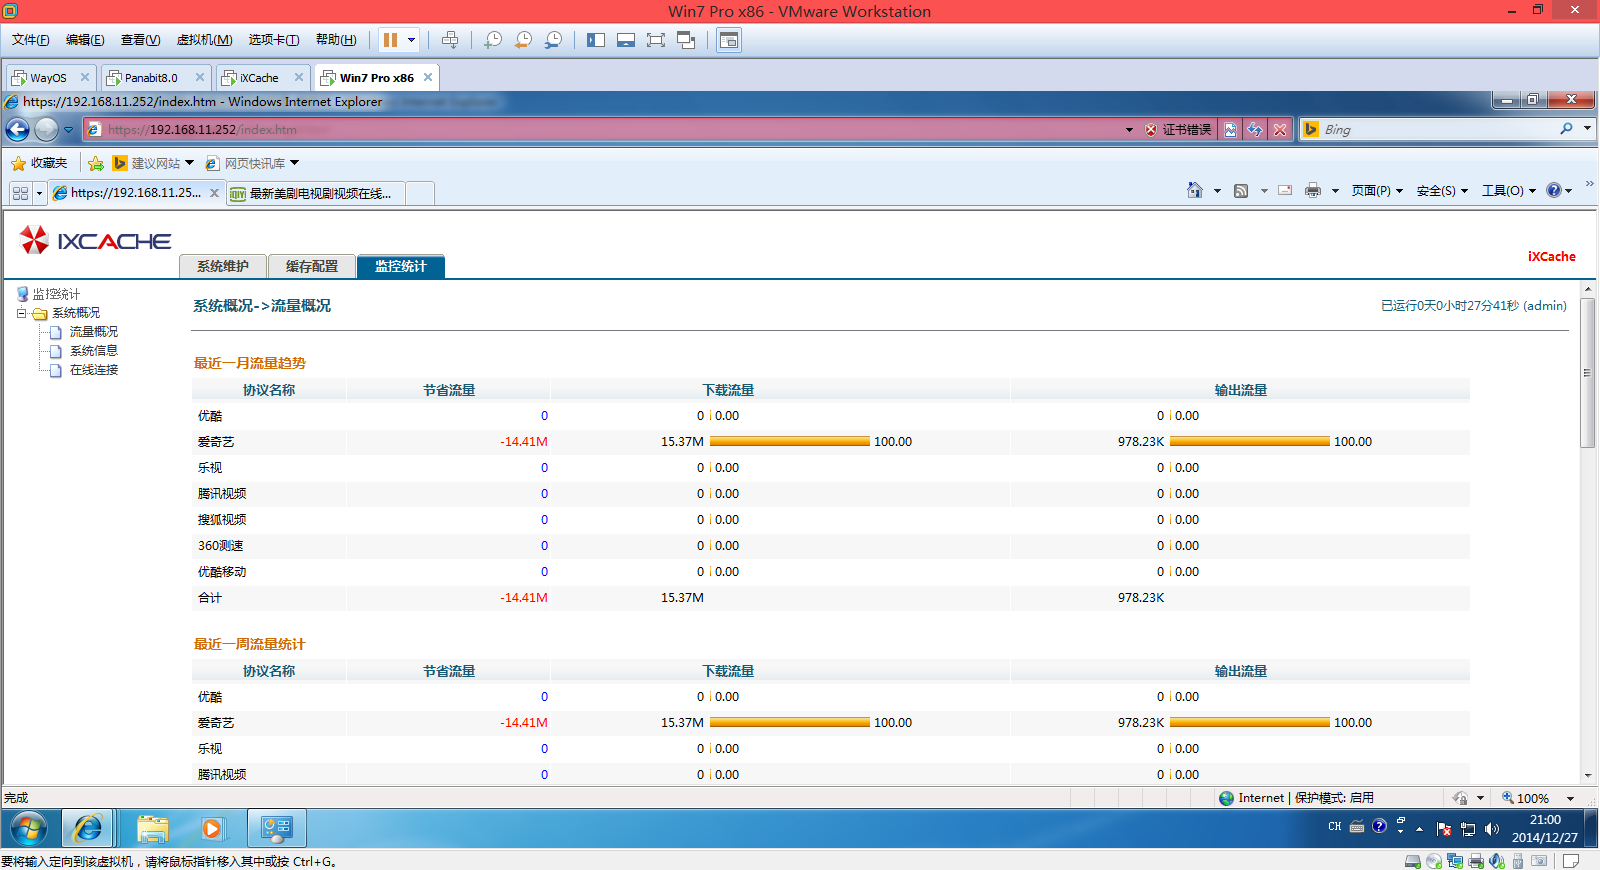Revert to snapshot using the clock-arrow icon
This screenshot has height=870, width=1600.
tap(523, 40)
